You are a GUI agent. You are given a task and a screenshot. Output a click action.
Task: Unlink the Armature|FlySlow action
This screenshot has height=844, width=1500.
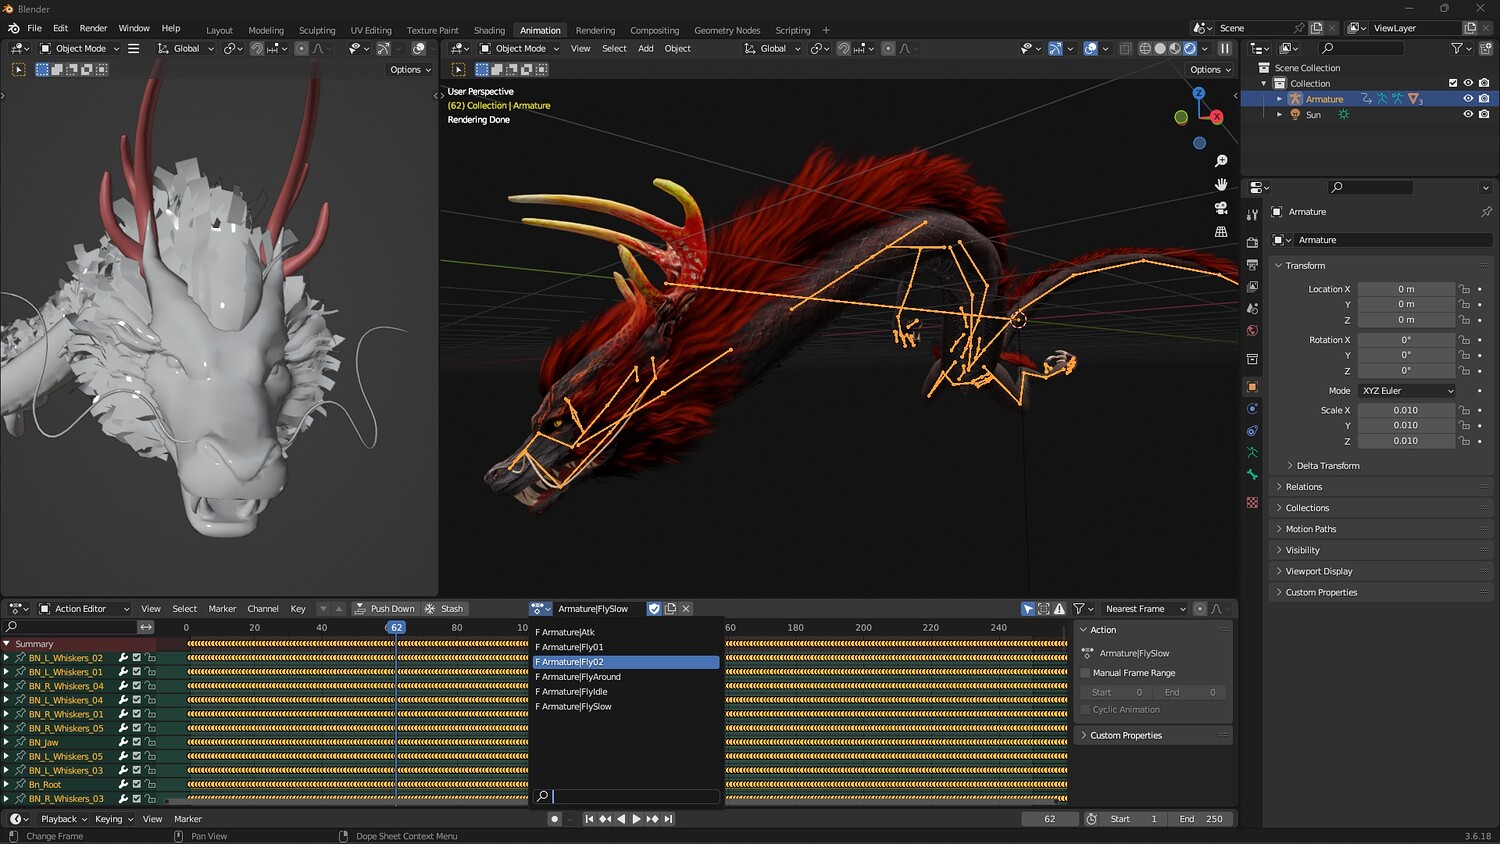(x=687, y=609)
